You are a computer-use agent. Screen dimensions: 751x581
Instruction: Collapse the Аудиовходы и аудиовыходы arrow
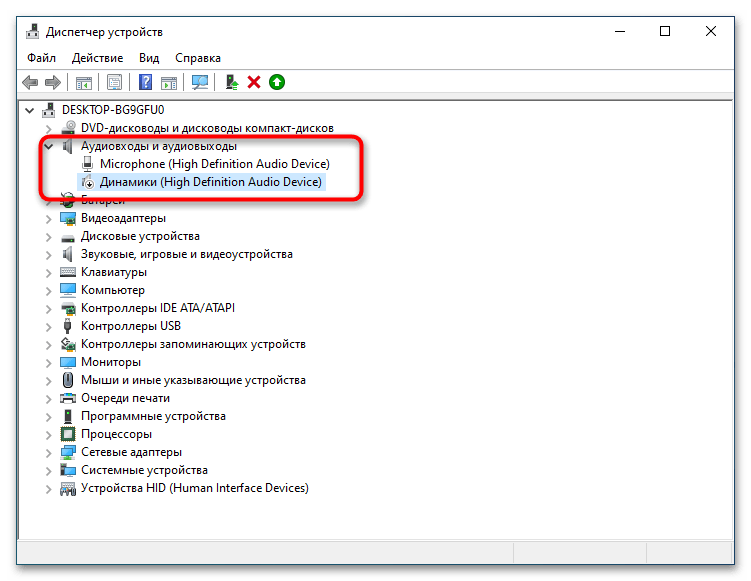tap(48, 147)
